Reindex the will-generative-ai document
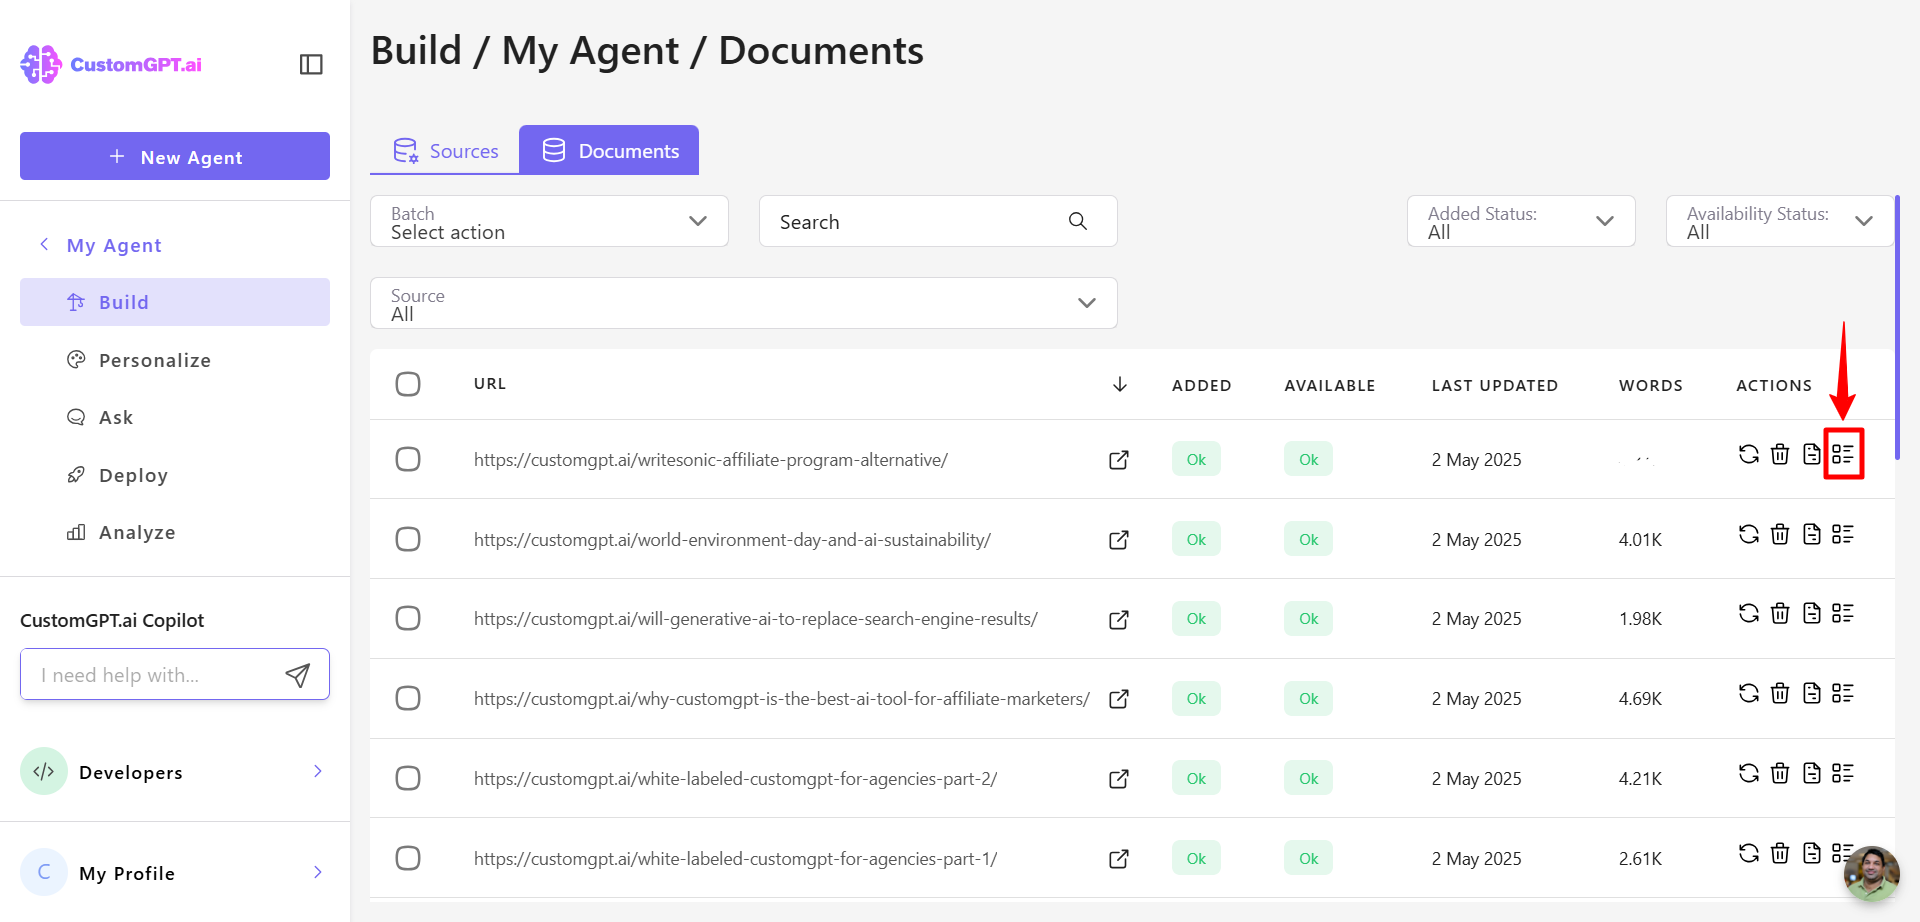Screen dimensions: 1920x922 1748,613
